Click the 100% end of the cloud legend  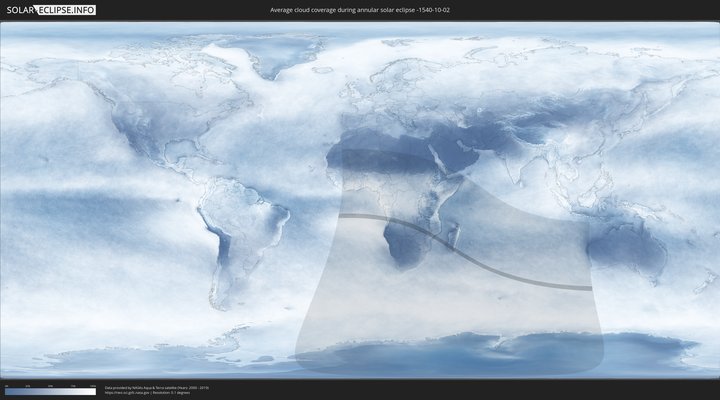pyautogui.click(x=94, y=391)
